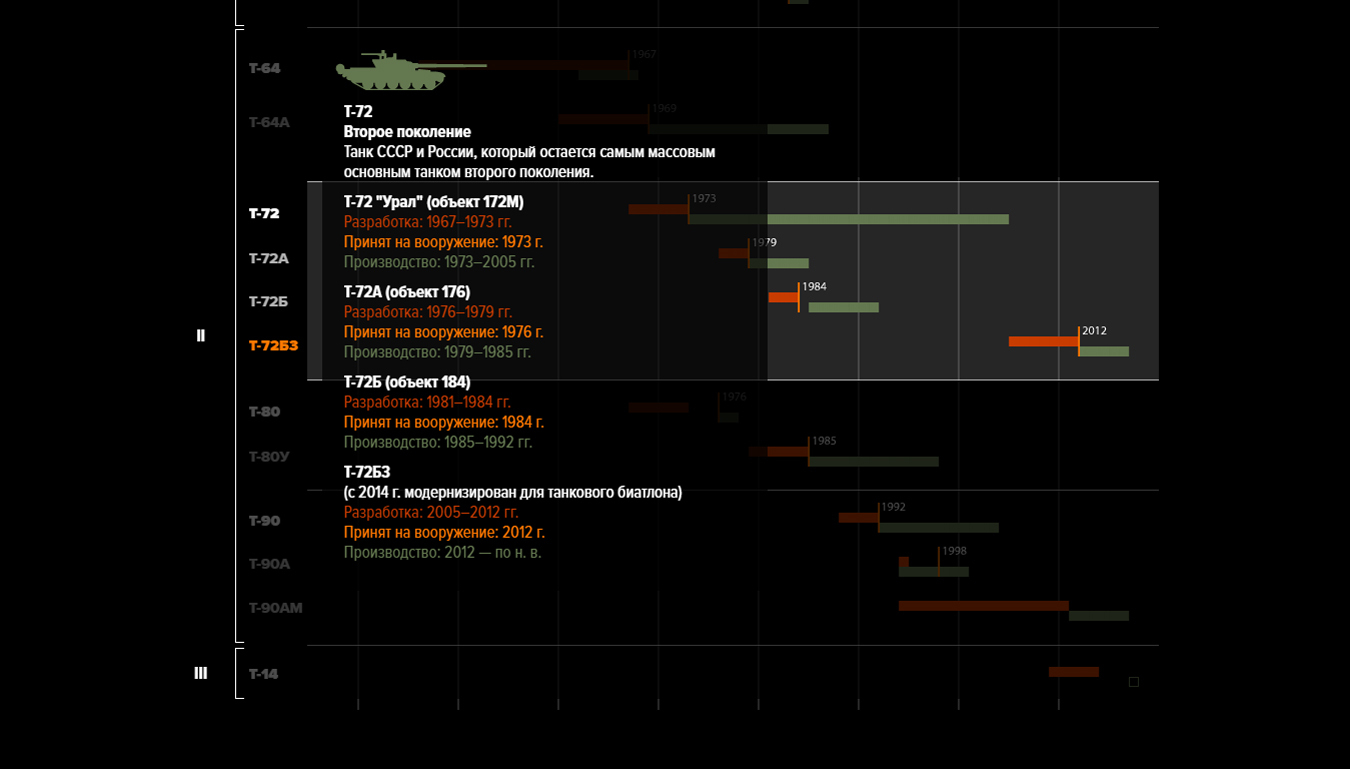Click "Производство: 1973–2005 гг." line
Image resolution: width=1350 pixels, height=769 pixels.
(439, 262)
